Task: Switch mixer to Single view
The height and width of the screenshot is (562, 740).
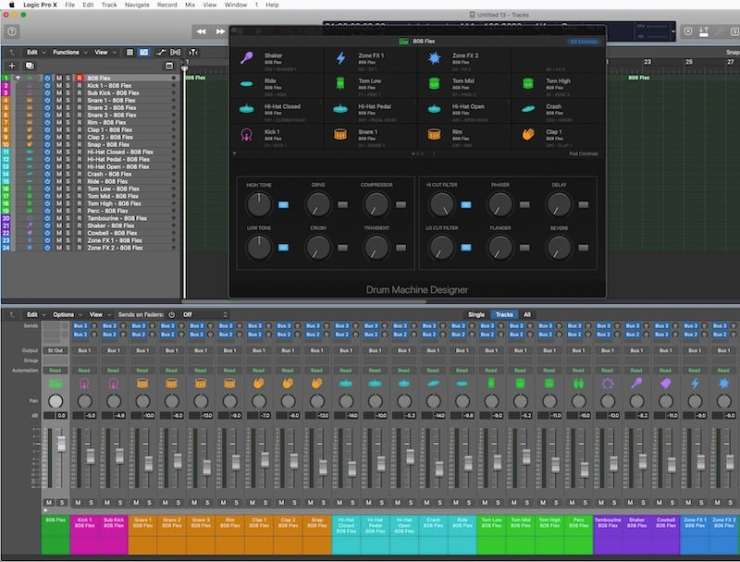Action: 476,315
